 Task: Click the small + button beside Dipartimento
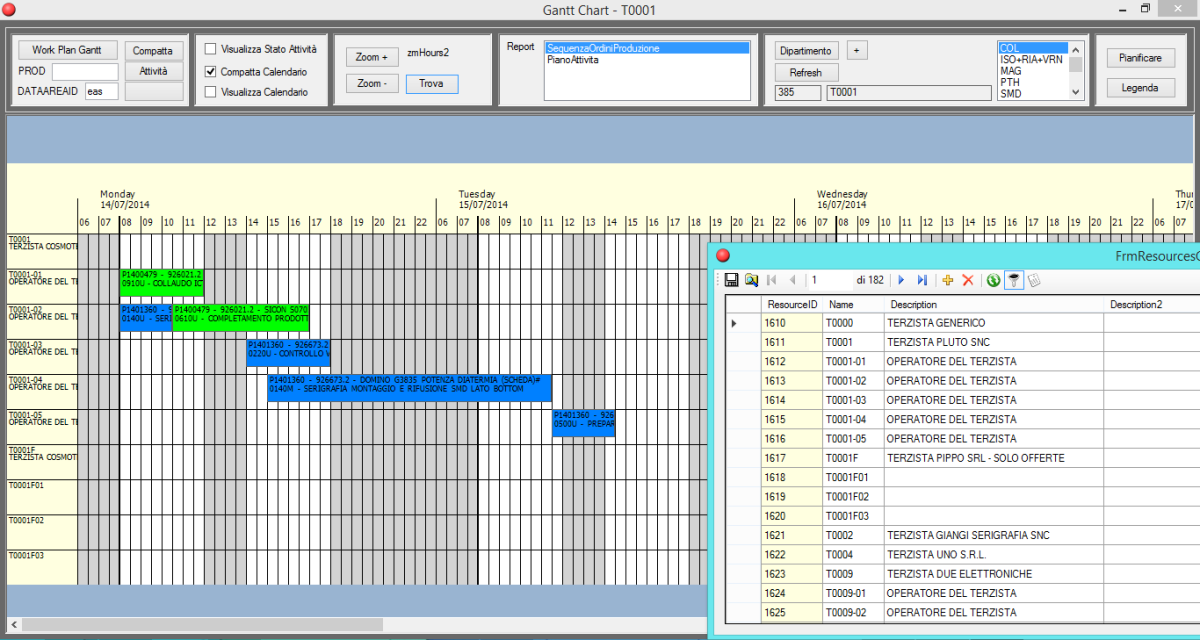coord(857,50)
